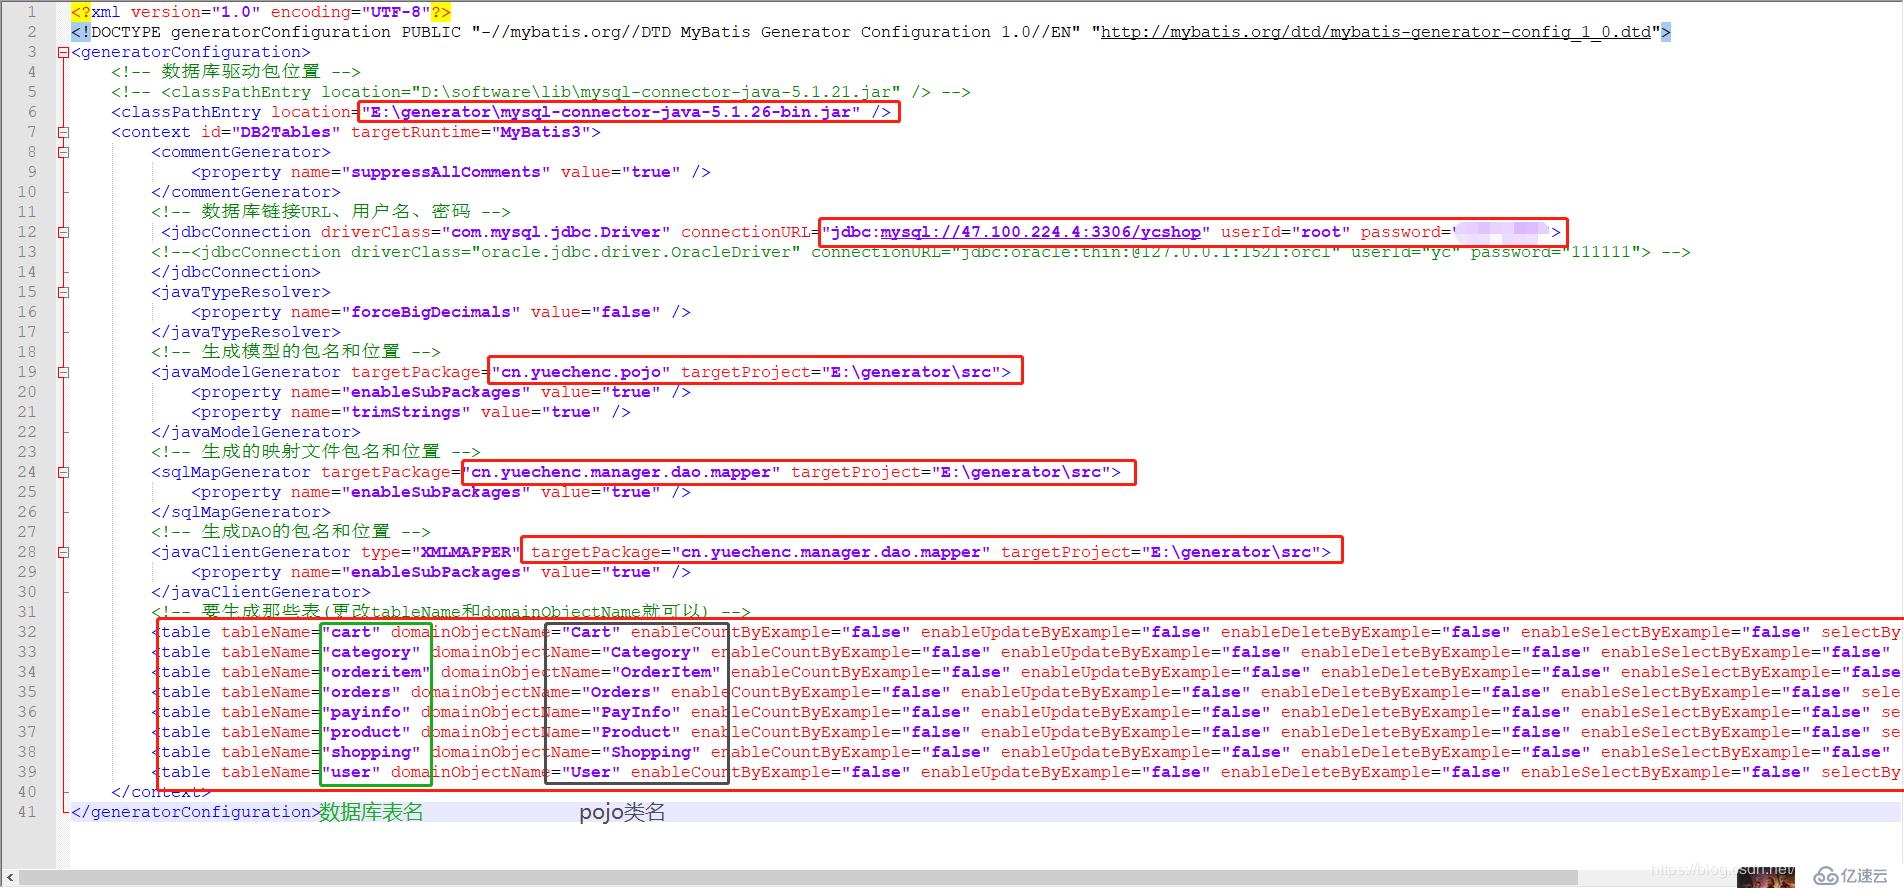Click the userId value "root"
Viewport: 1904px width, 888px height.
pyautogui.click(x=1321, y=232)
